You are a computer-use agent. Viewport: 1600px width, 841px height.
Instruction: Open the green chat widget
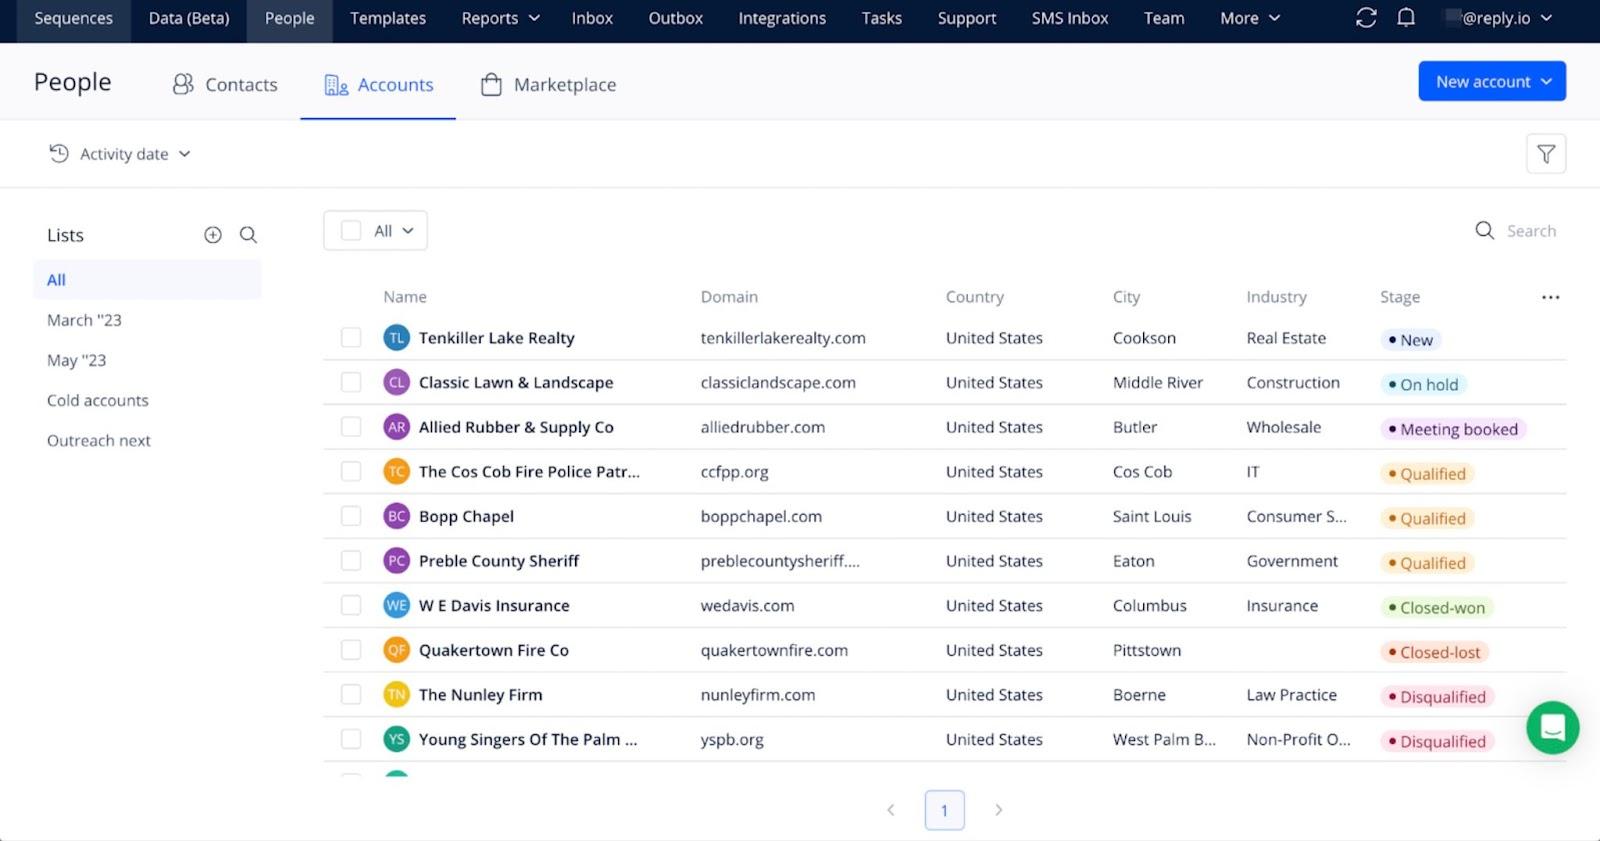[x=1552, y=727]
